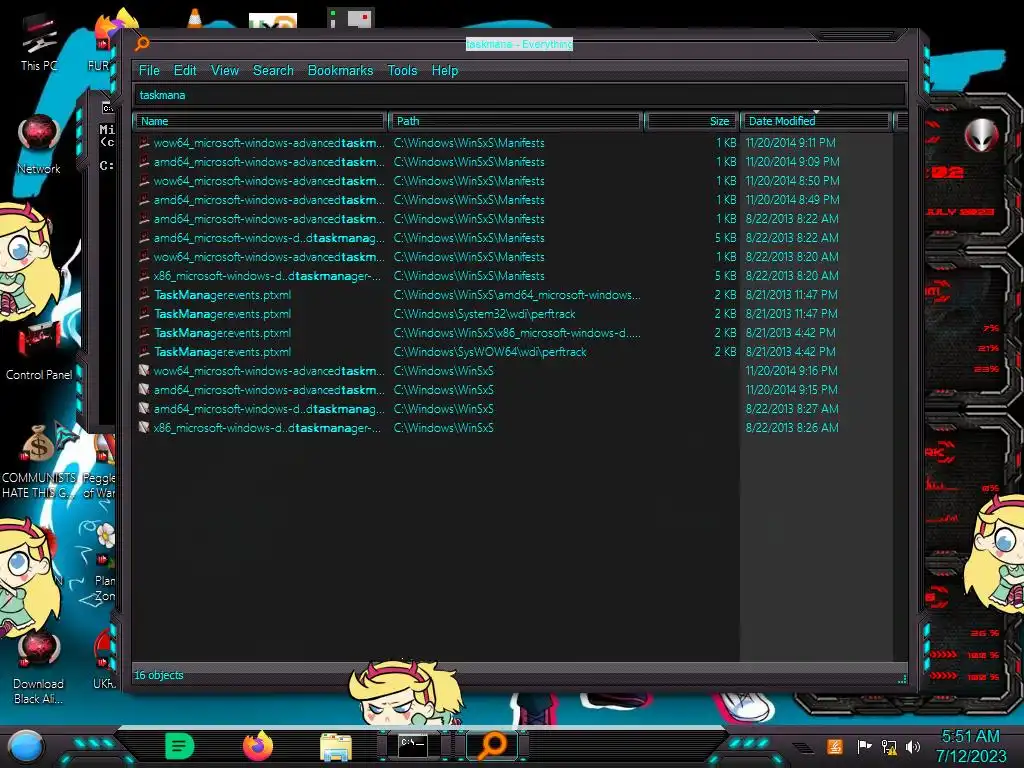Open the volume speaker tray icon
Image resolution: width=1024 pixels, height=768 pixels.
(x=913, y=746)
